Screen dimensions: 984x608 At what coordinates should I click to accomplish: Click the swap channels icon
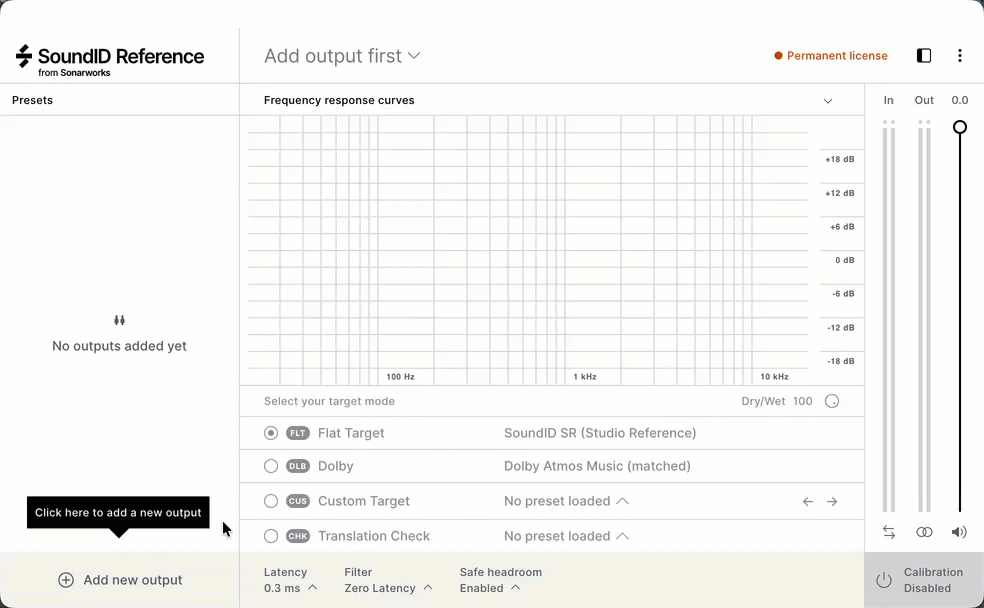tap(889, 532)
